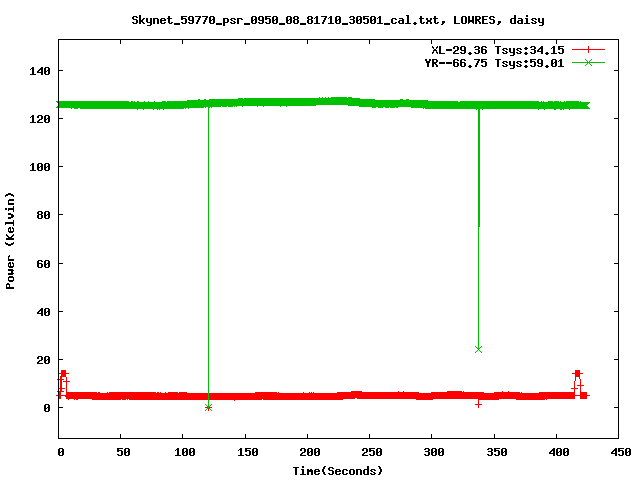Select the XL-29.36 Tsys:34.15 legend entry
The height and width of the screenshot is (480, 640).
(498, 50)
